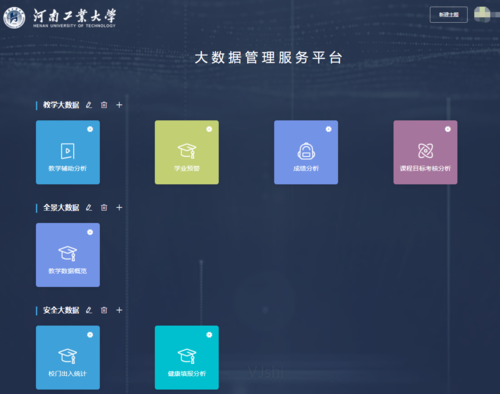Add a card to 教学大数据 section

tap(119, 105)
